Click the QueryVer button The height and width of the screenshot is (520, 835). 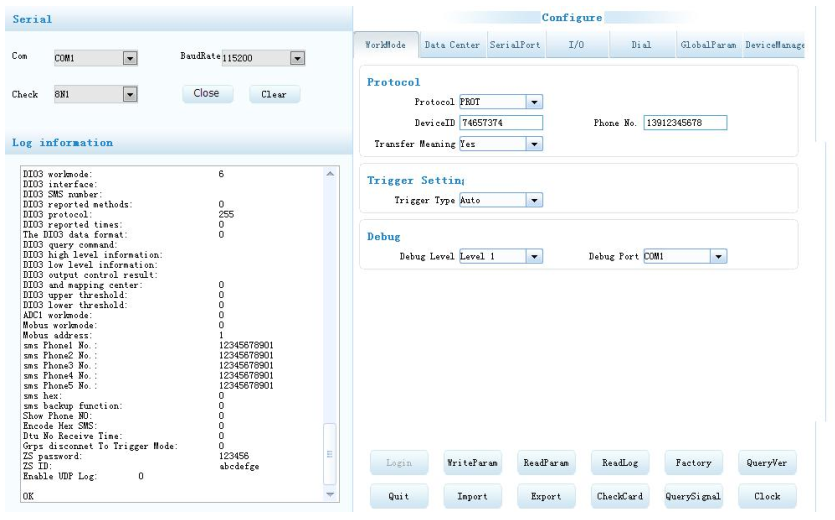click(767, 463)
